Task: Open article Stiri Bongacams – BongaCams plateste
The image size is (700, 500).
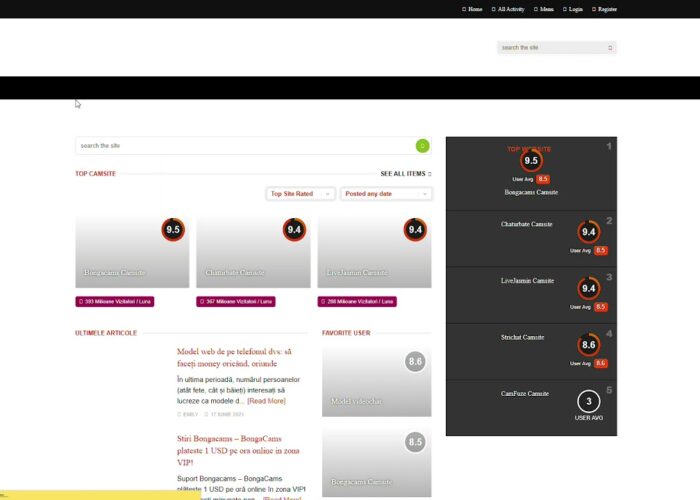Action: click(238, 450)
